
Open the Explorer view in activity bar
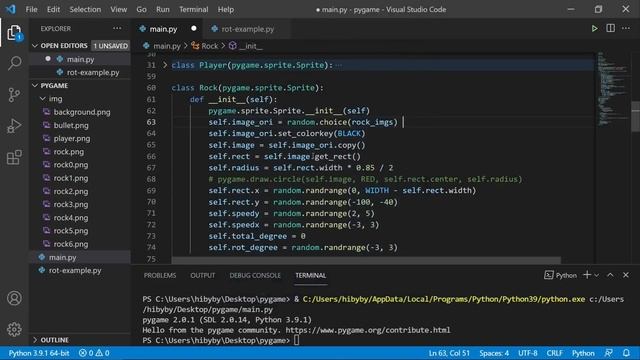coord(14,33)
